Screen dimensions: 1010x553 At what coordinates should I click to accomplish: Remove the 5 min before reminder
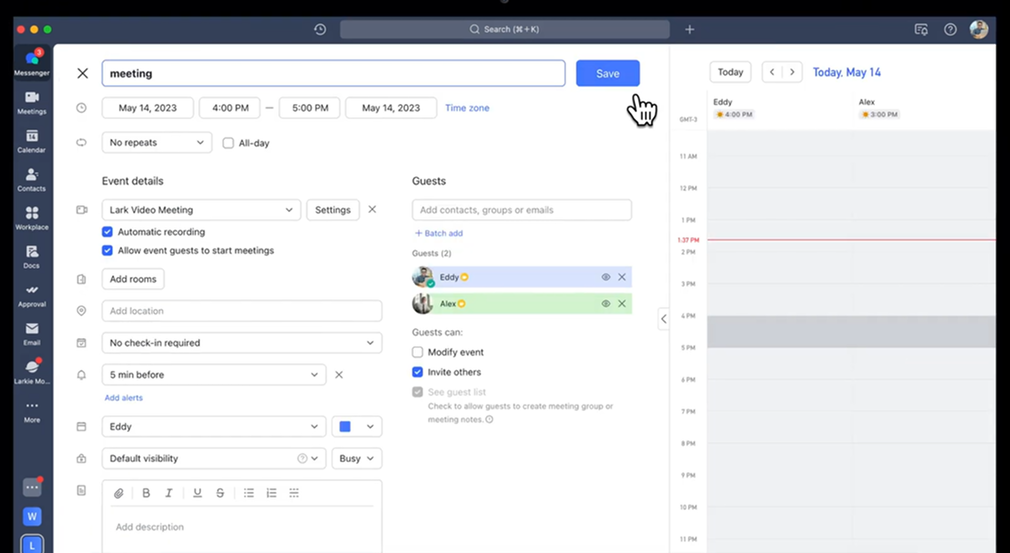point(339,375)
